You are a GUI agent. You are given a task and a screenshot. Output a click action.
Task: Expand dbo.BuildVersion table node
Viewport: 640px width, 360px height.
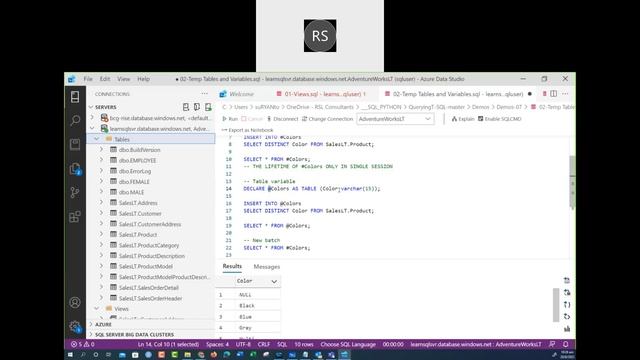click(x=102, y=149)
